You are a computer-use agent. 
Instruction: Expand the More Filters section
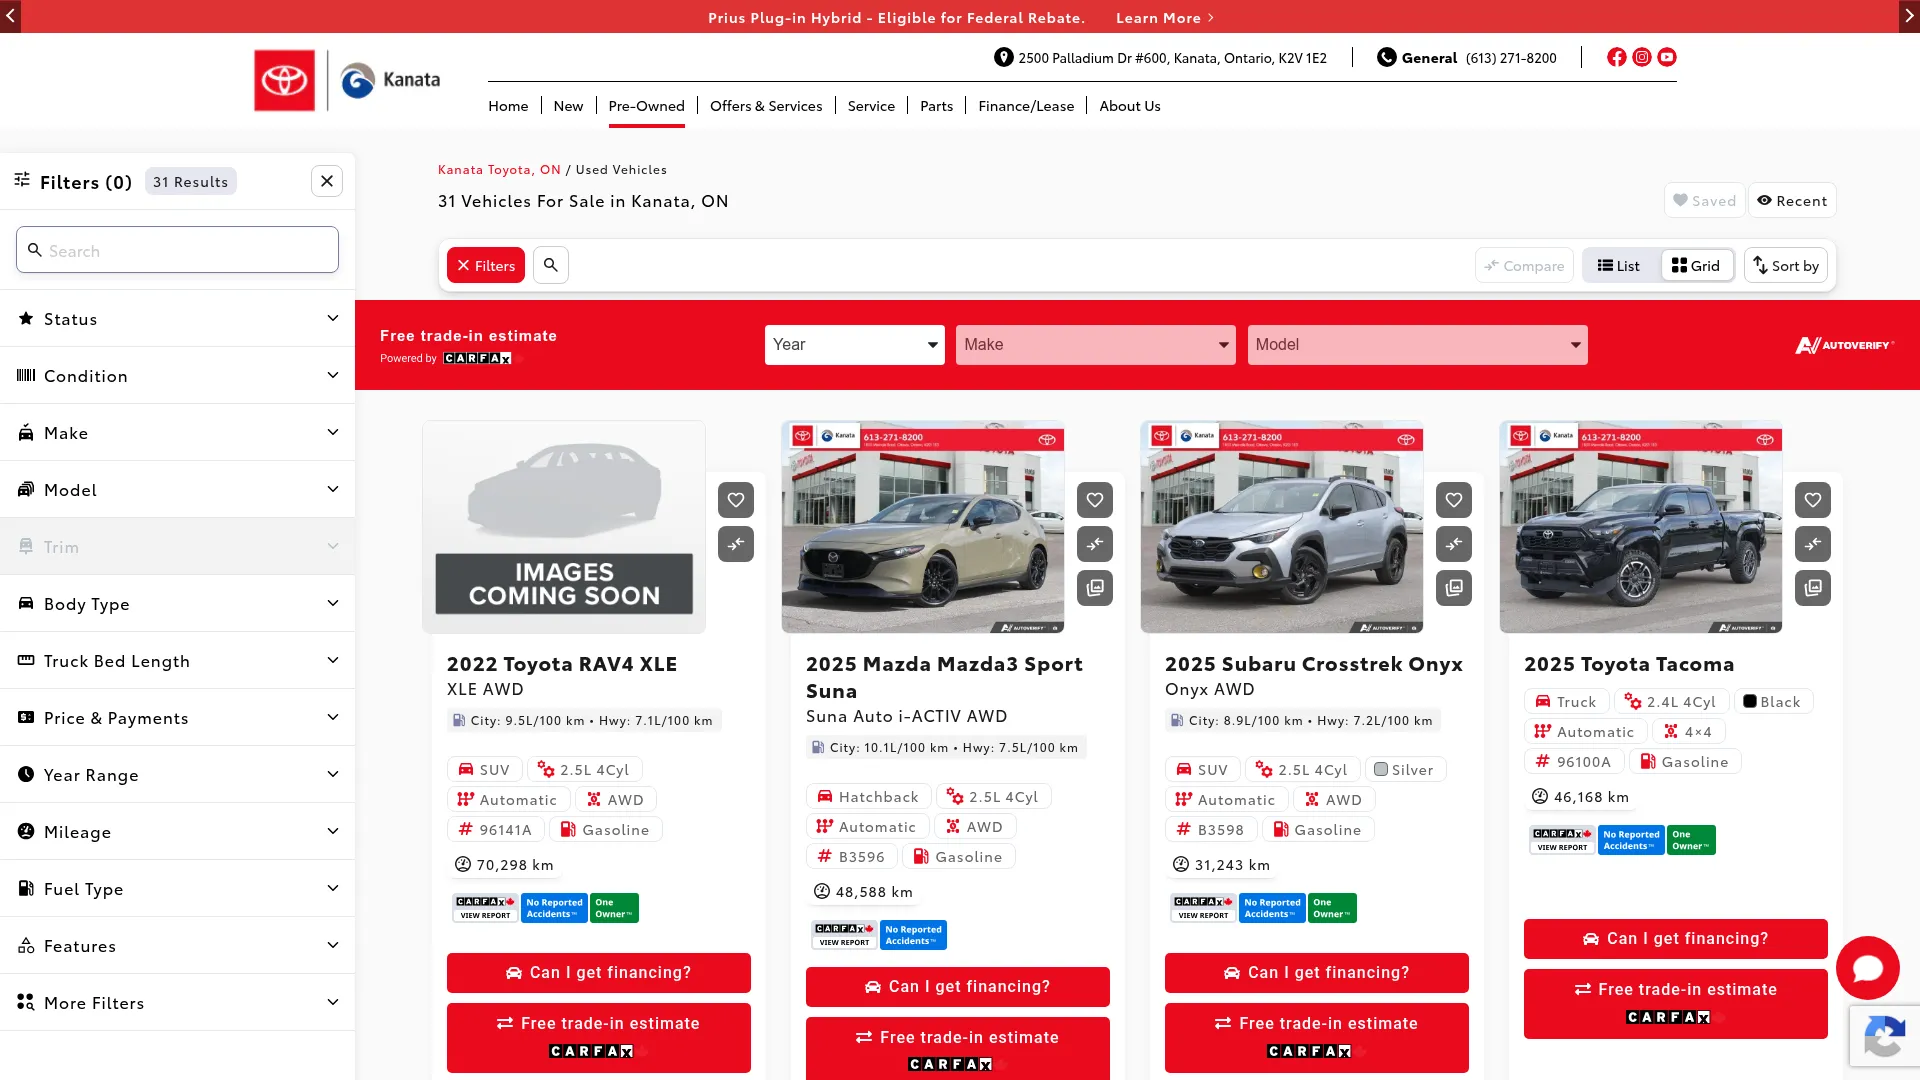point(177,1003)
